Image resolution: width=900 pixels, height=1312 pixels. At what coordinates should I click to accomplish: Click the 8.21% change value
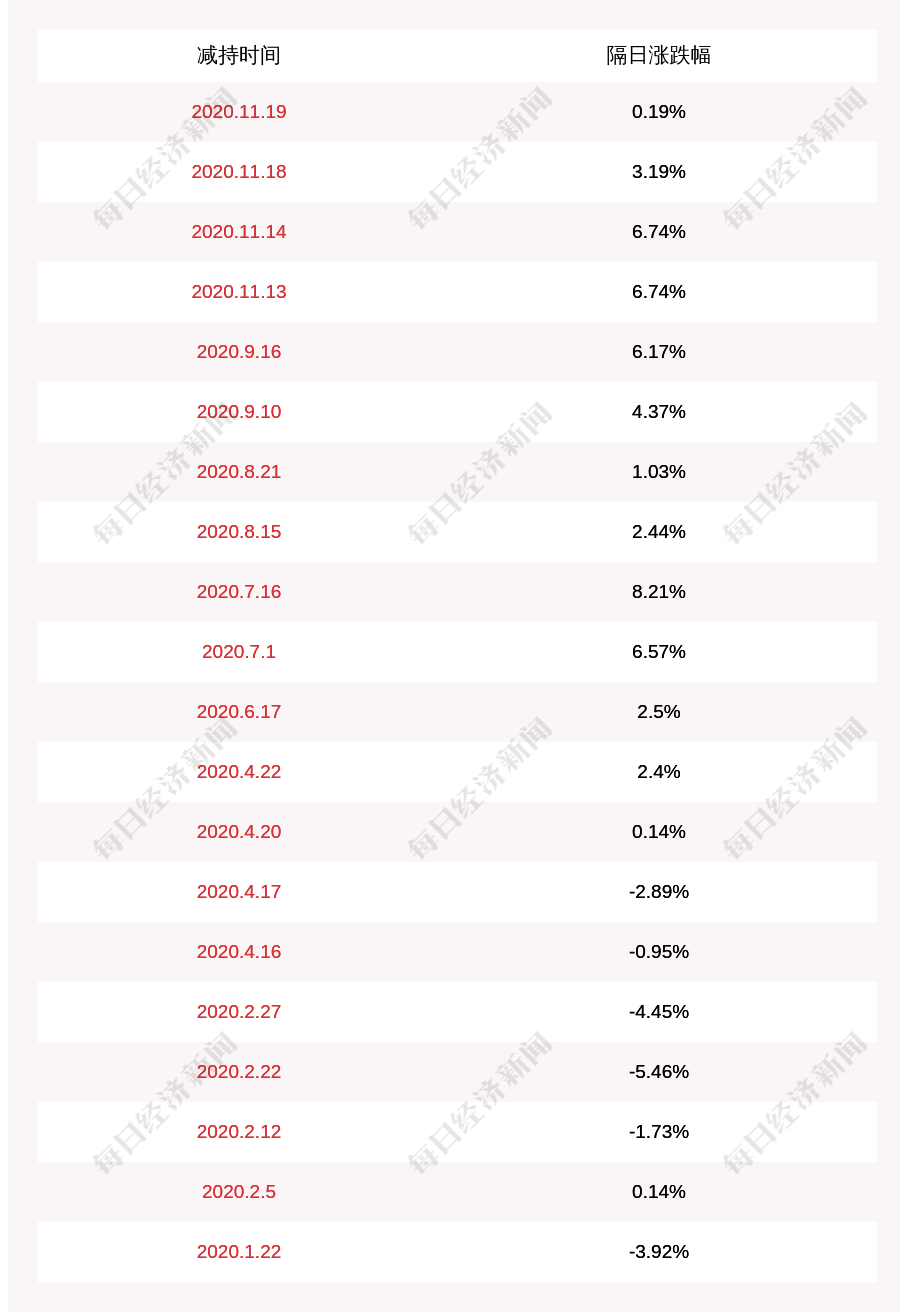[x=658, y=591]
